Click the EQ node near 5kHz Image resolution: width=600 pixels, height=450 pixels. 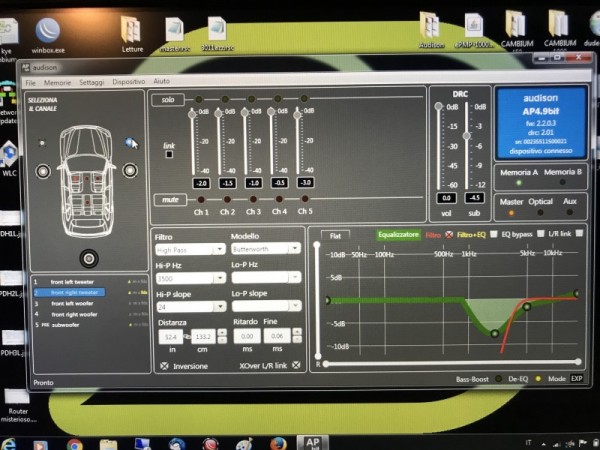(x=527, y=307)
